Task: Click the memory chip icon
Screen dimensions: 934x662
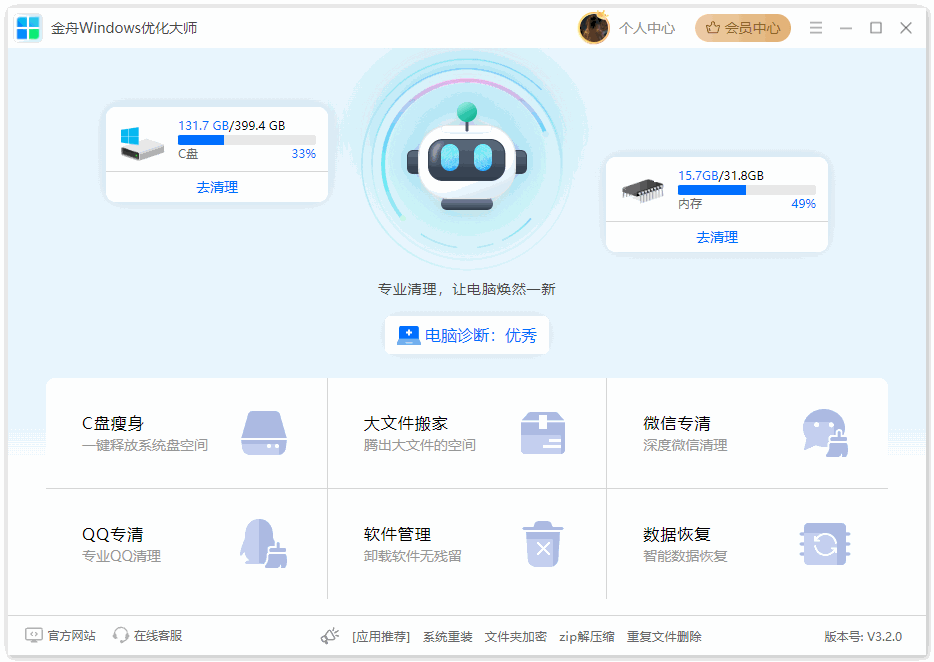Action: 642,191
